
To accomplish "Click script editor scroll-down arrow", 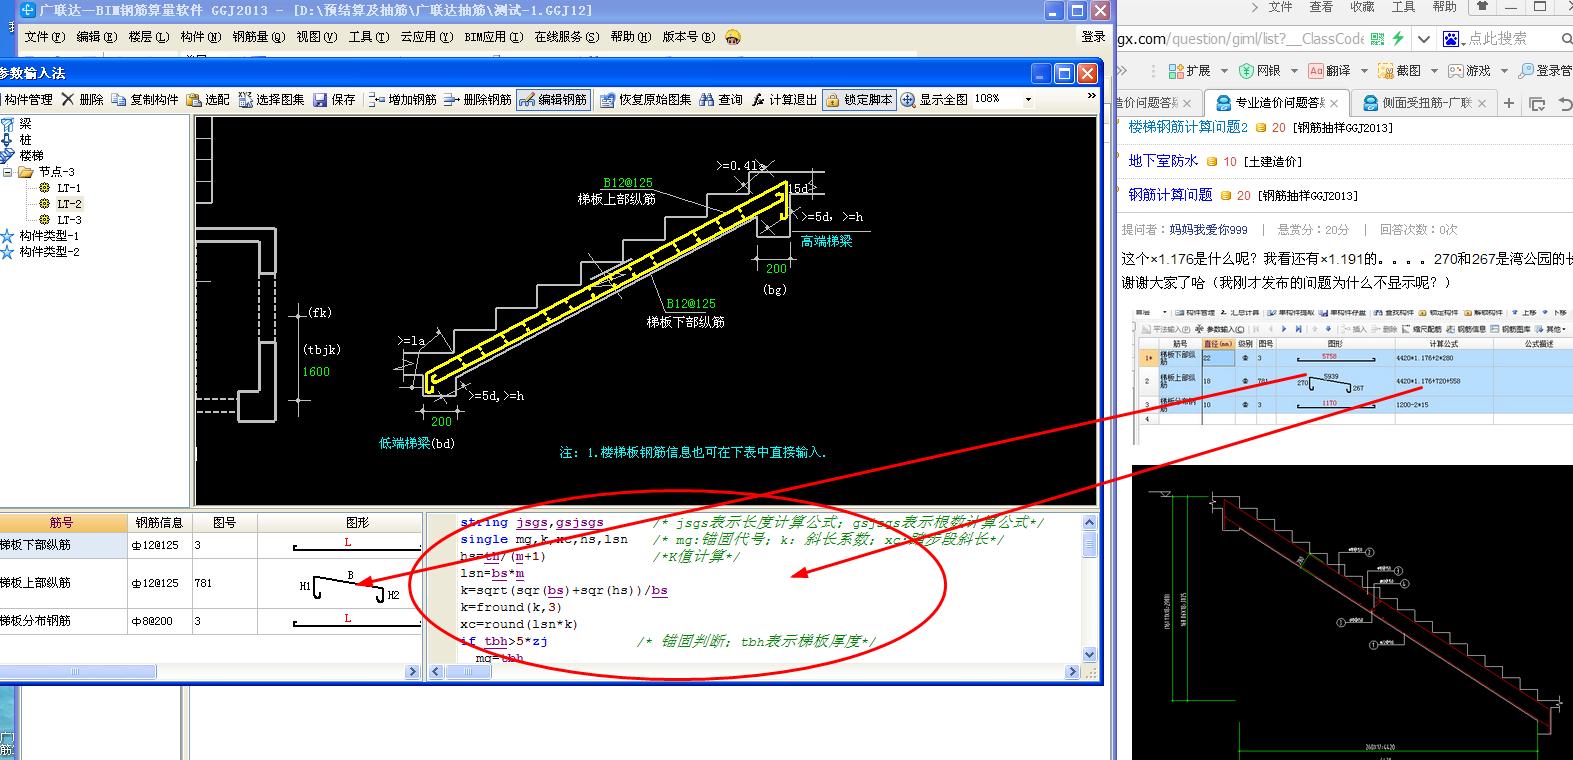I will 1089,655.
